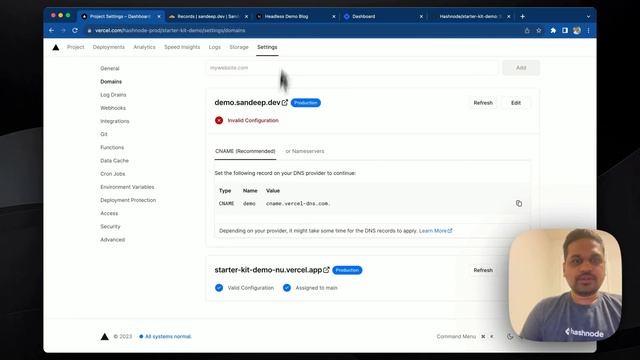Refresh the starter-kit-demo-nu.vercel.app domain
This screenshot has height=360, width=640.
pyautogui.click(x=483, y=270)
